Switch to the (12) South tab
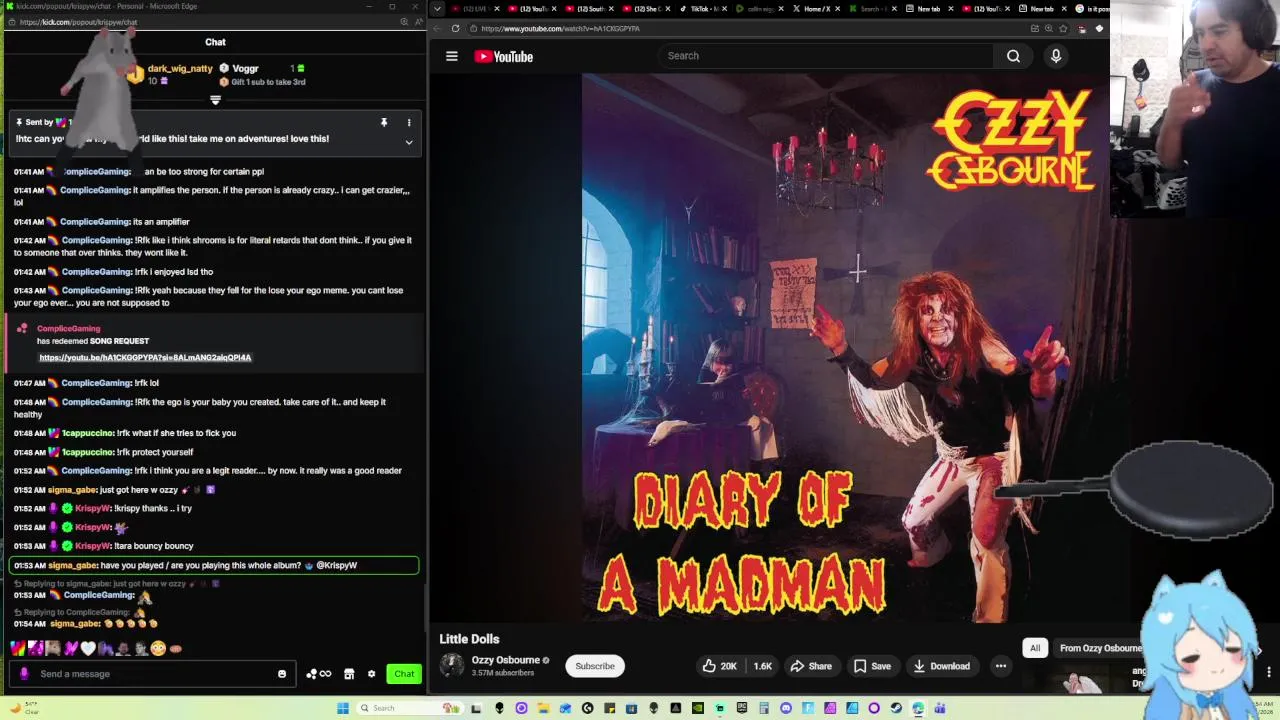Screen dimensions: 1280x720 coord(589,9)
